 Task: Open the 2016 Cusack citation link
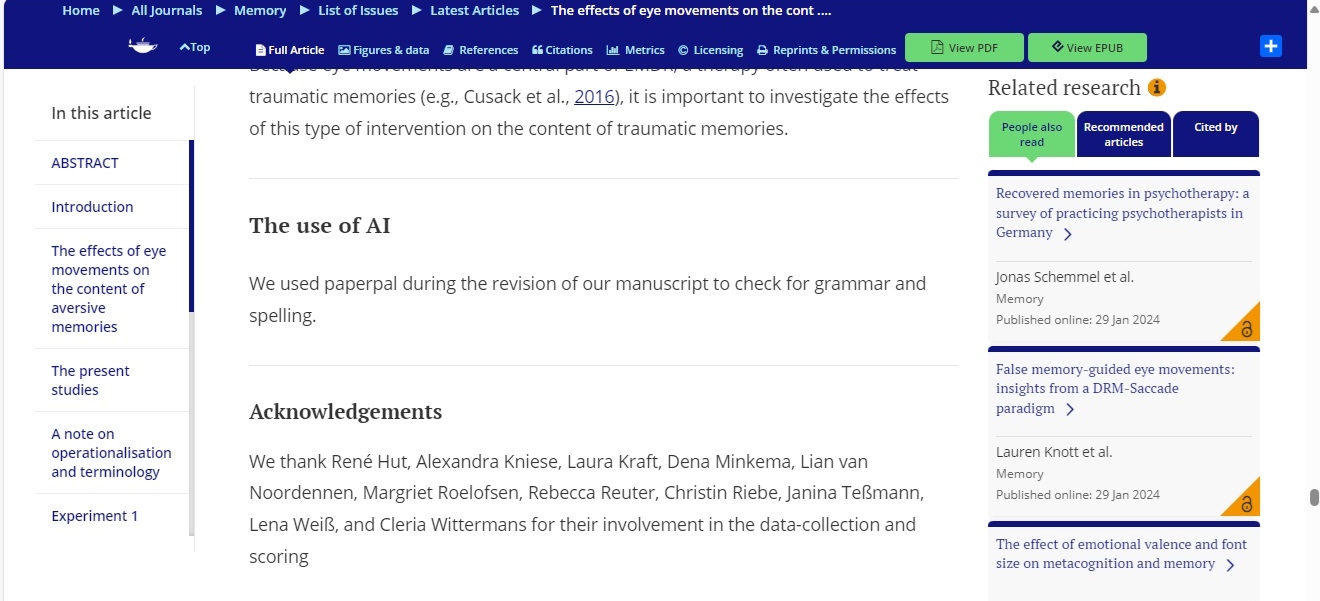[x=592, y=97]
